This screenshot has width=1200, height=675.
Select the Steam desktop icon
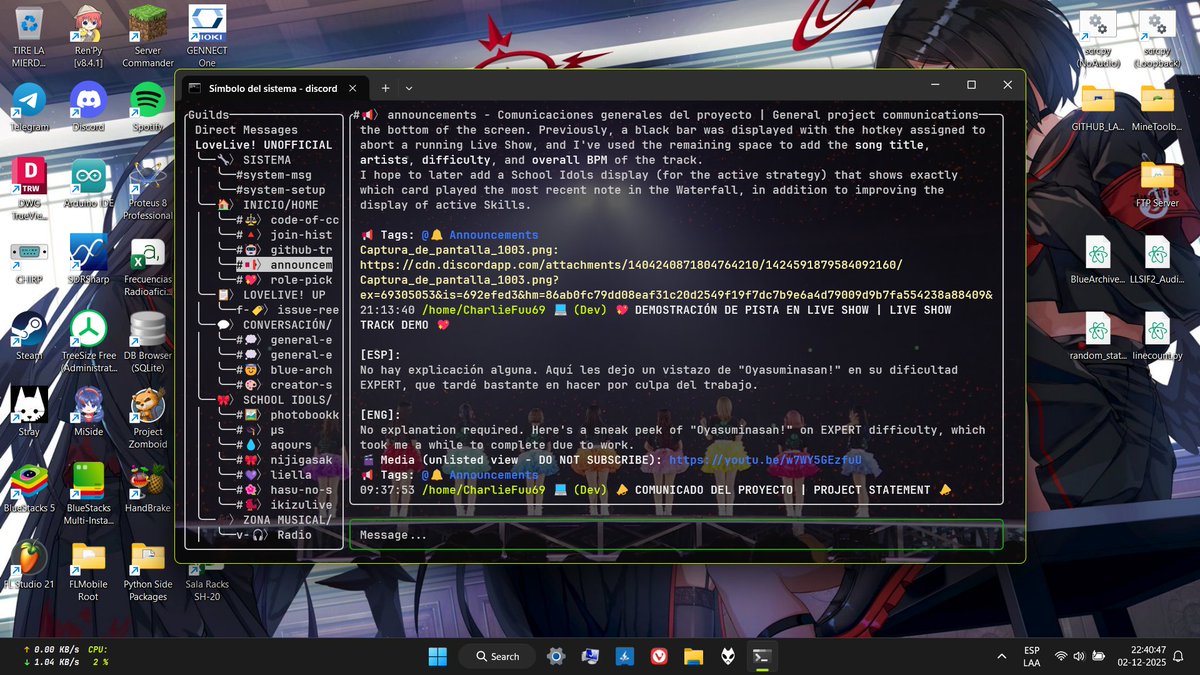pos(29,337)
